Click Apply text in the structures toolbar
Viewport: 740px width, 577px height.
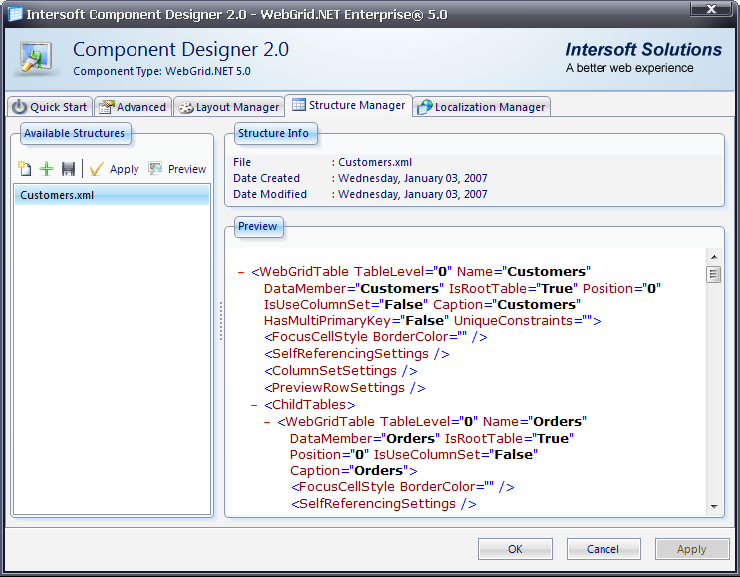tap(124, 169)
